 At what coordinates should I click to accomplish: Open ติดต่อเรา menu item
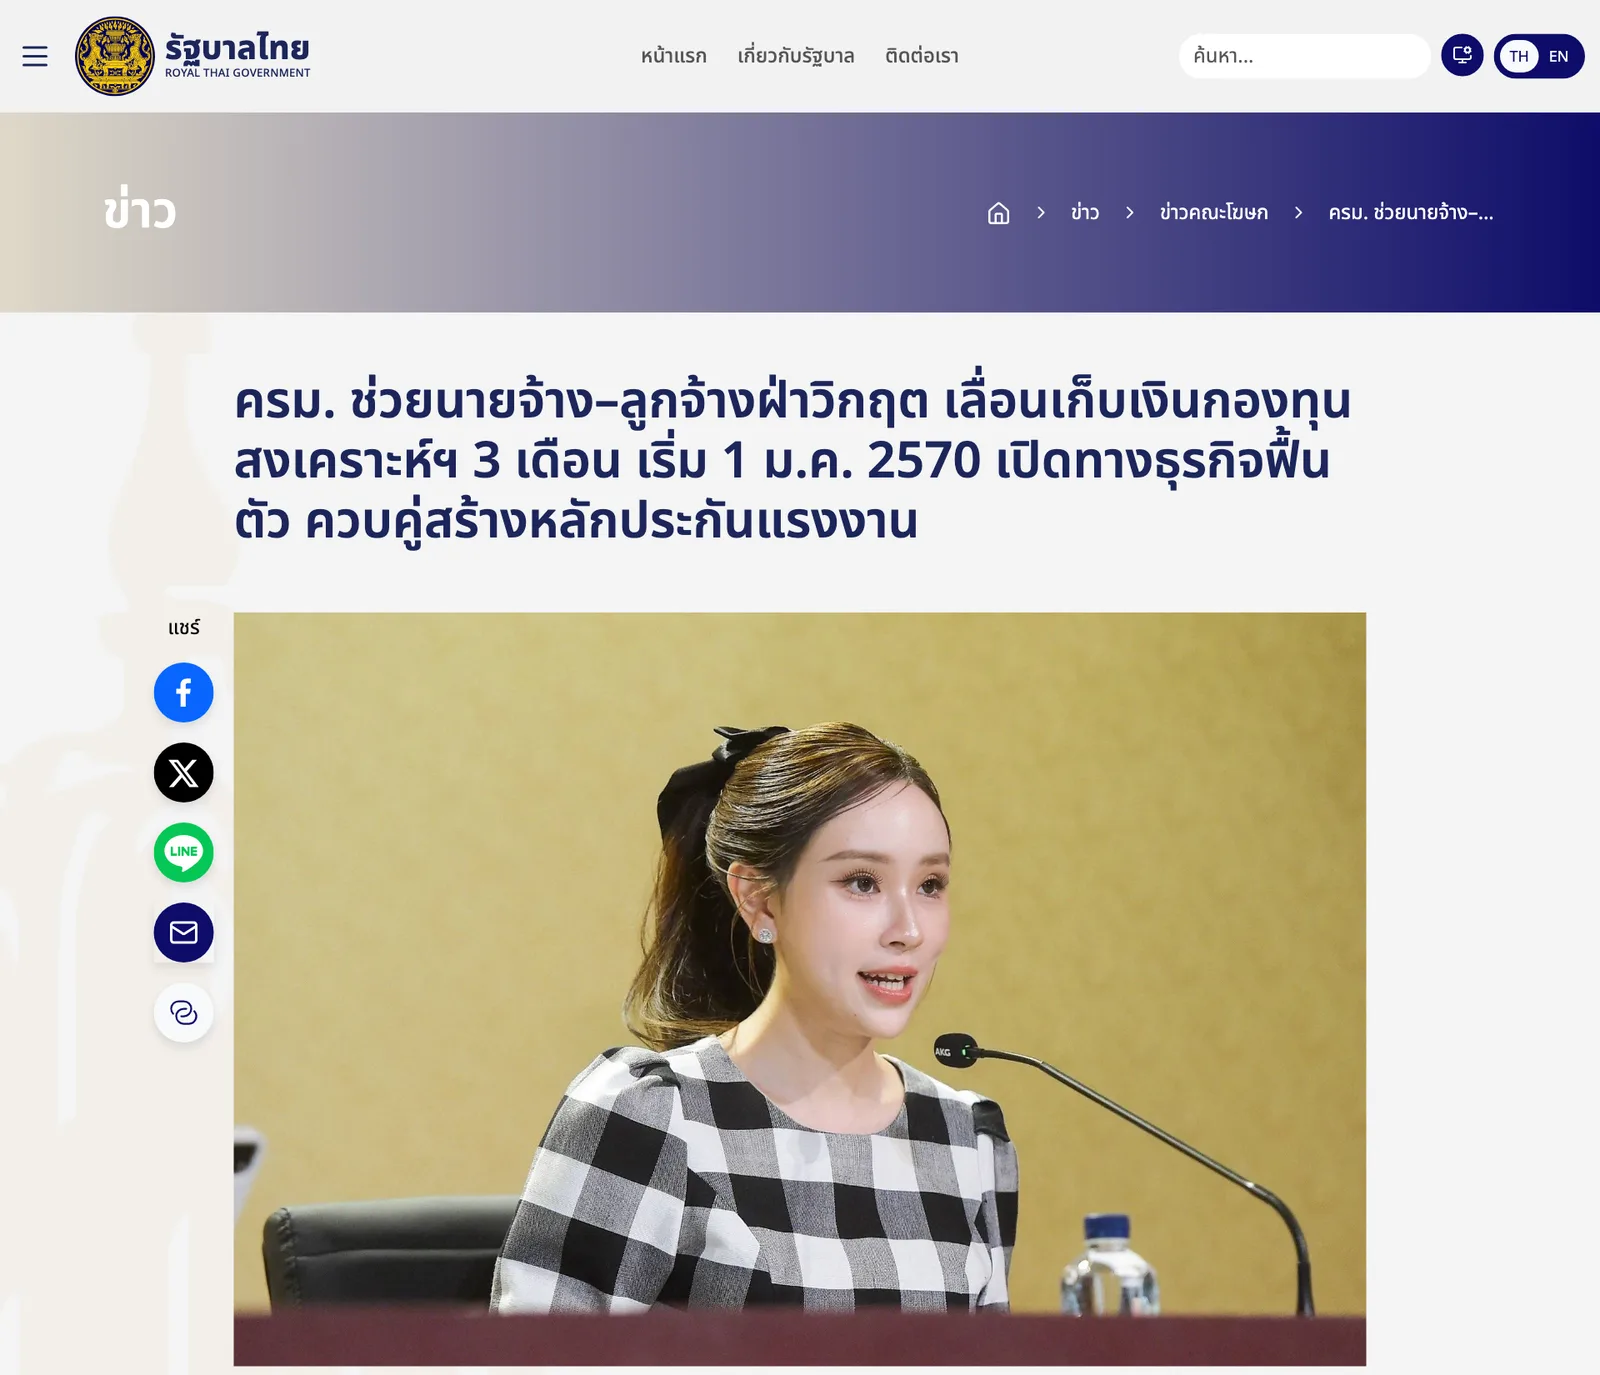(x=922, y=56)
